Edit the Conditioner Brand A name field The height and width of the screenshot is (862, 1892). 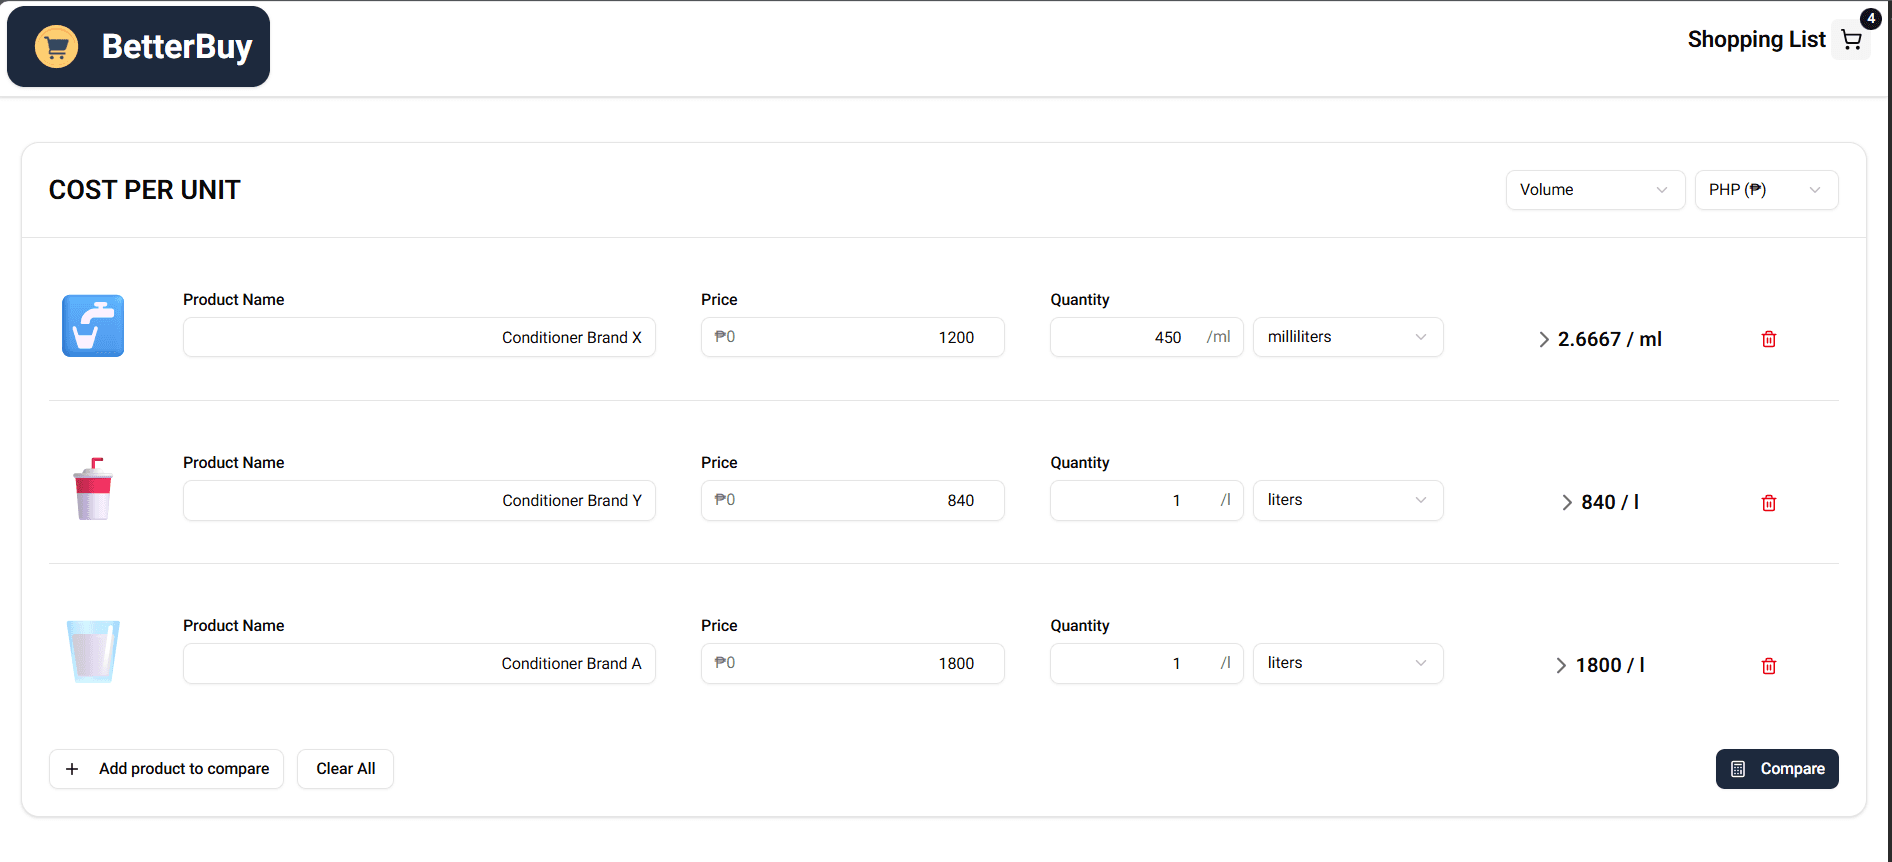click(x=419, y=663)
